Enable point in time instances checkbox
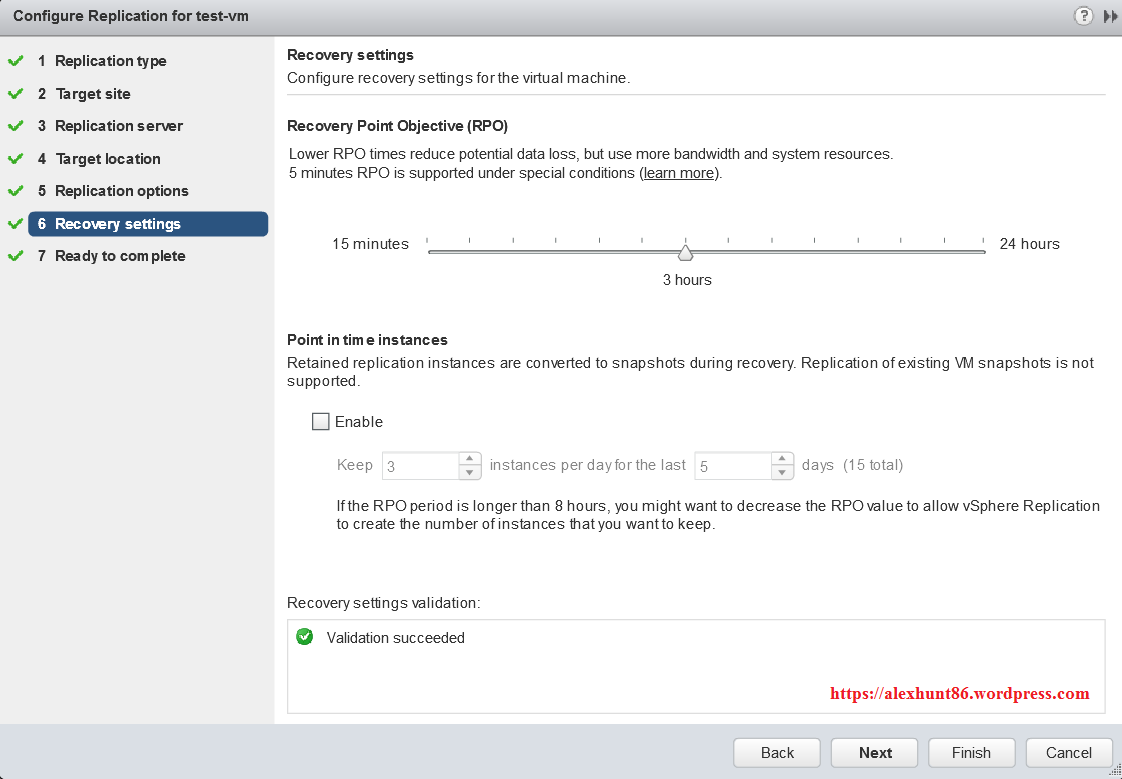The height and width of the screenshot is (779, 1122). point(321,422)
